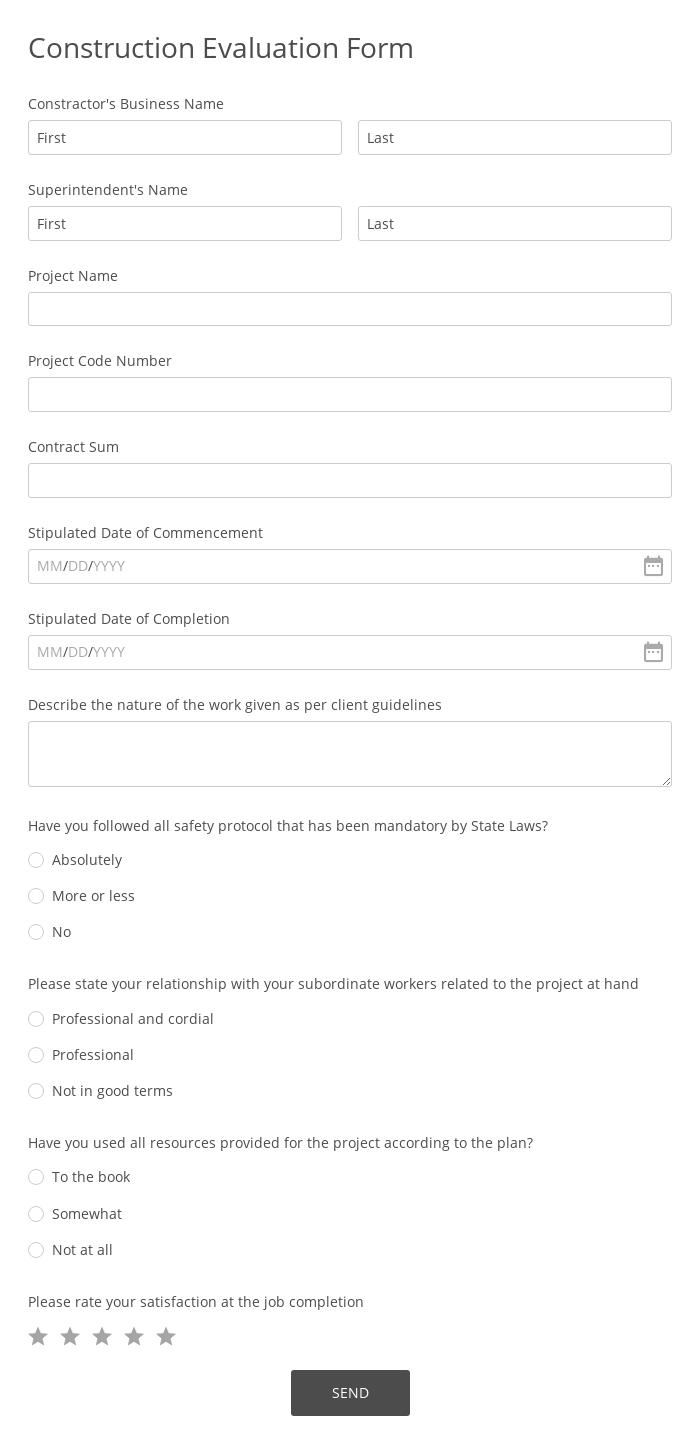Screen dimensions: 700x1444
Task: Give a five-star satisfaction rating
Action: point(166,1336)
